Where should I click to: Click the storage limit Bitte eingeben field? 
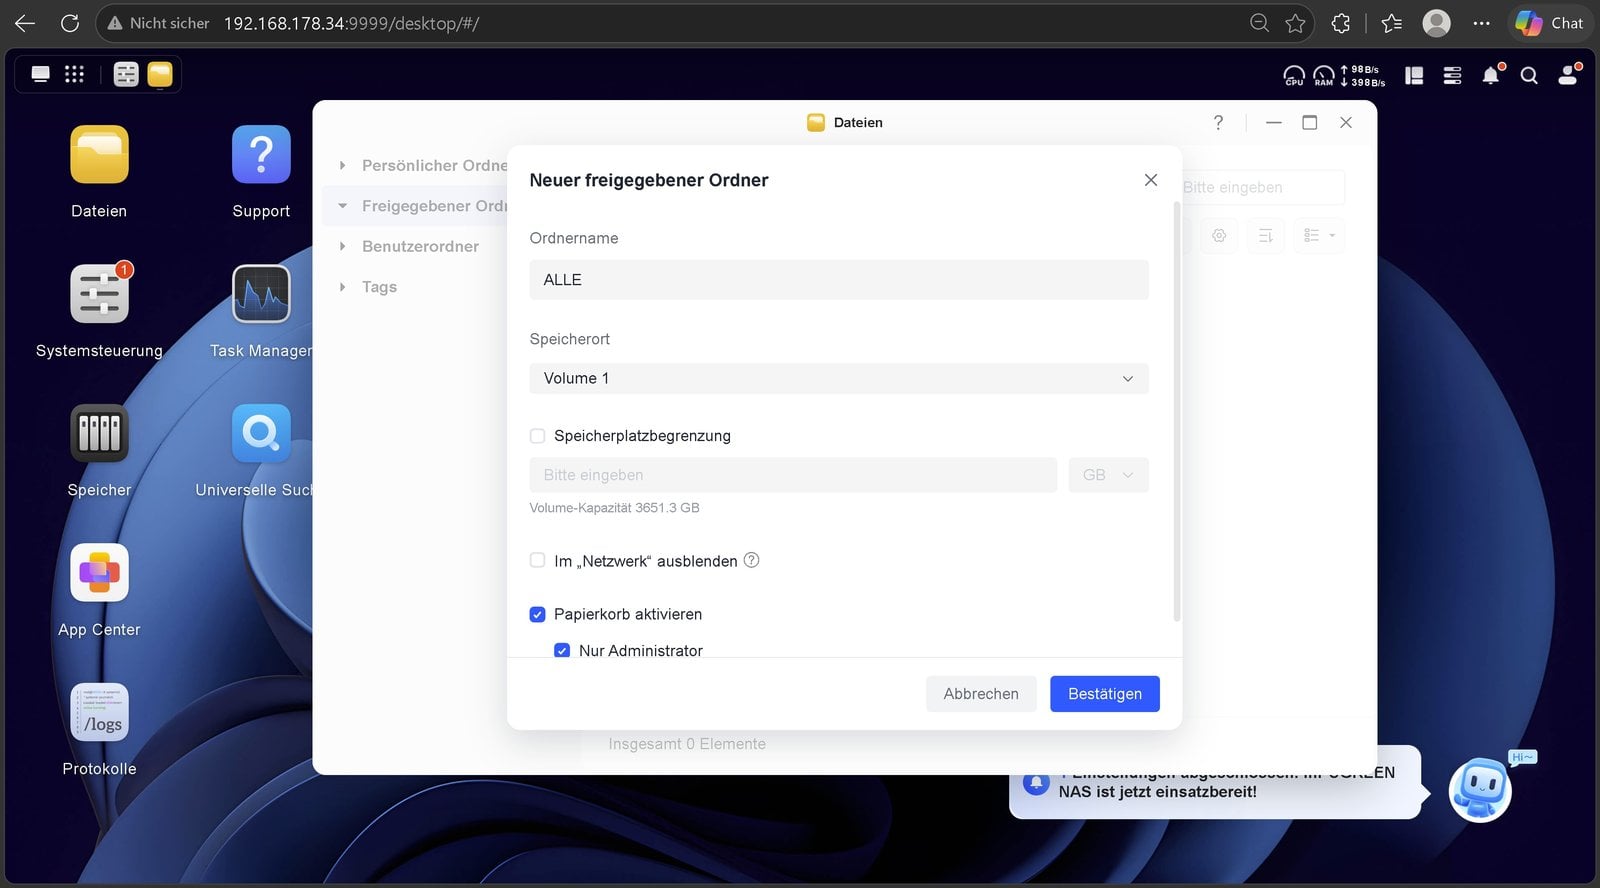(793, 475)
